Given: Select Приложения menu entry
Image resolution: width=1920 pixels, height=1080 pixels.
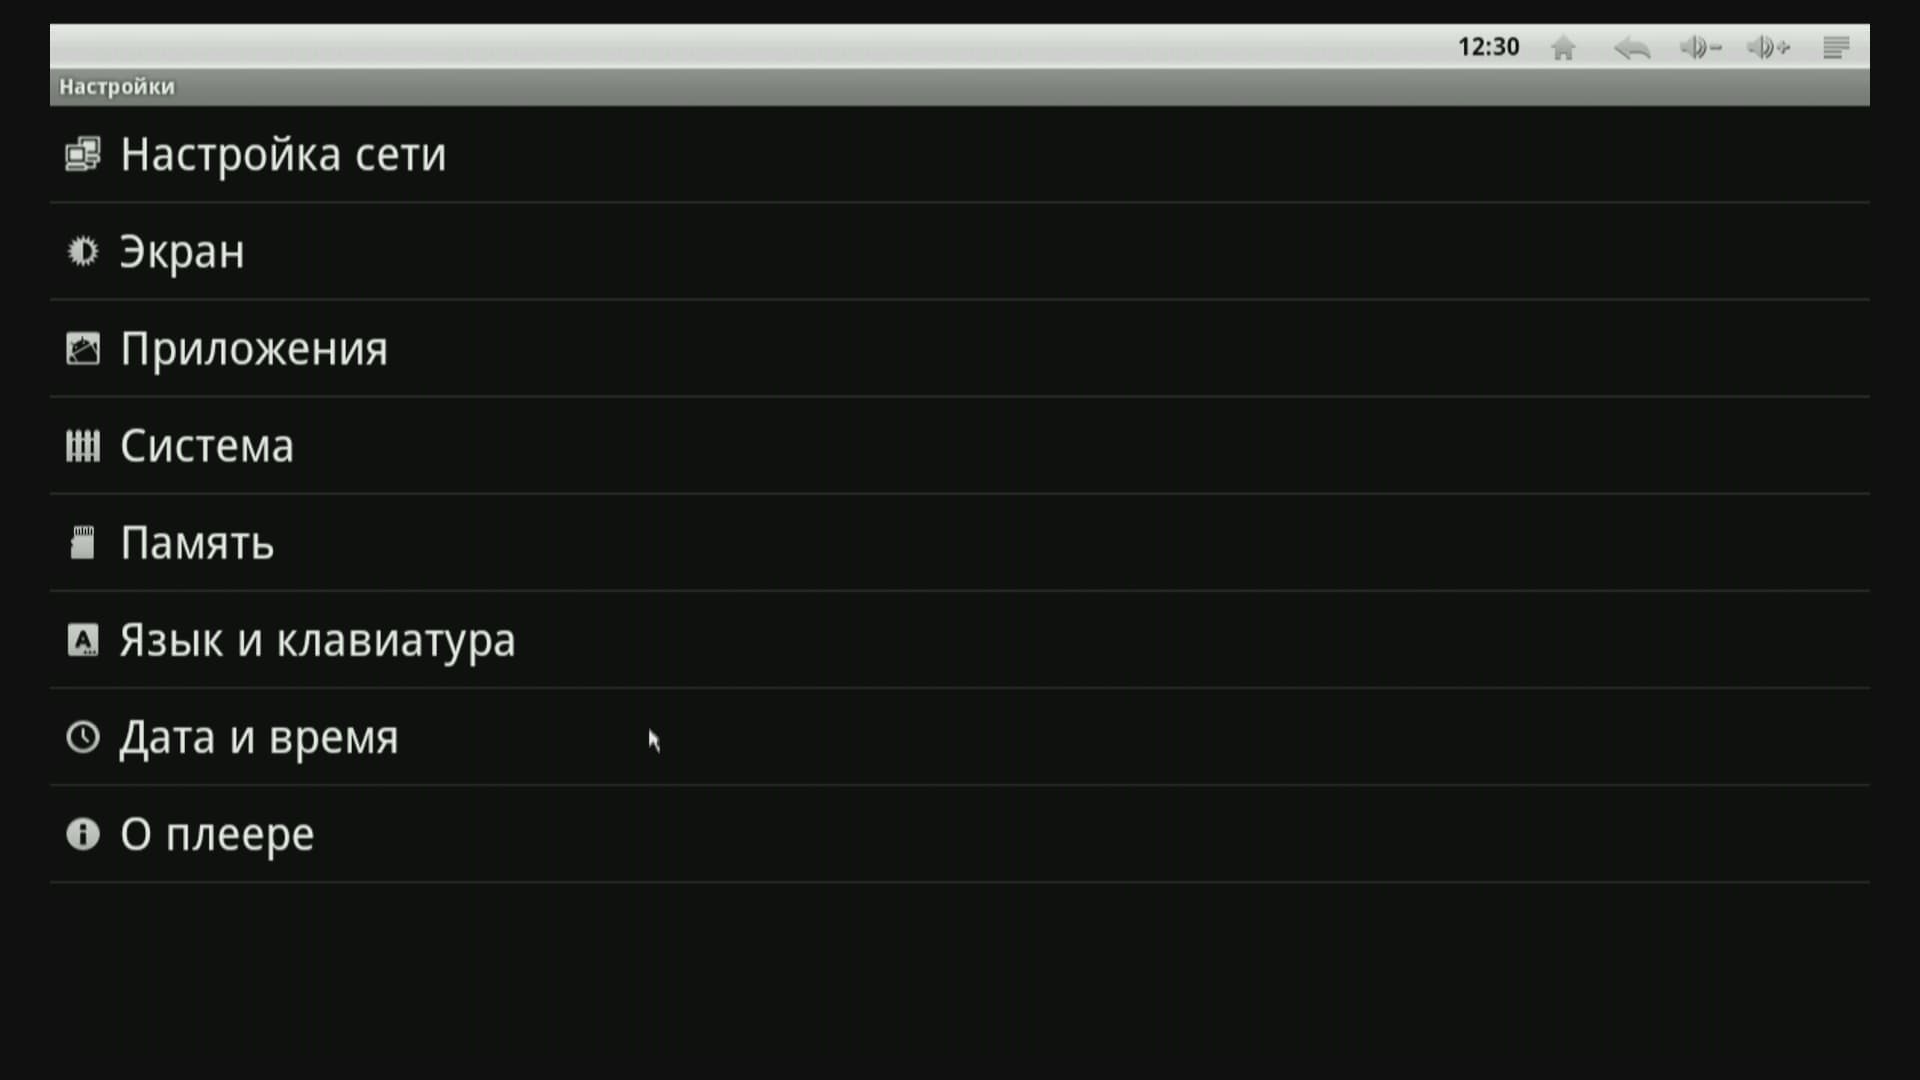Looking at the screenshot, I should pos(254,349).
